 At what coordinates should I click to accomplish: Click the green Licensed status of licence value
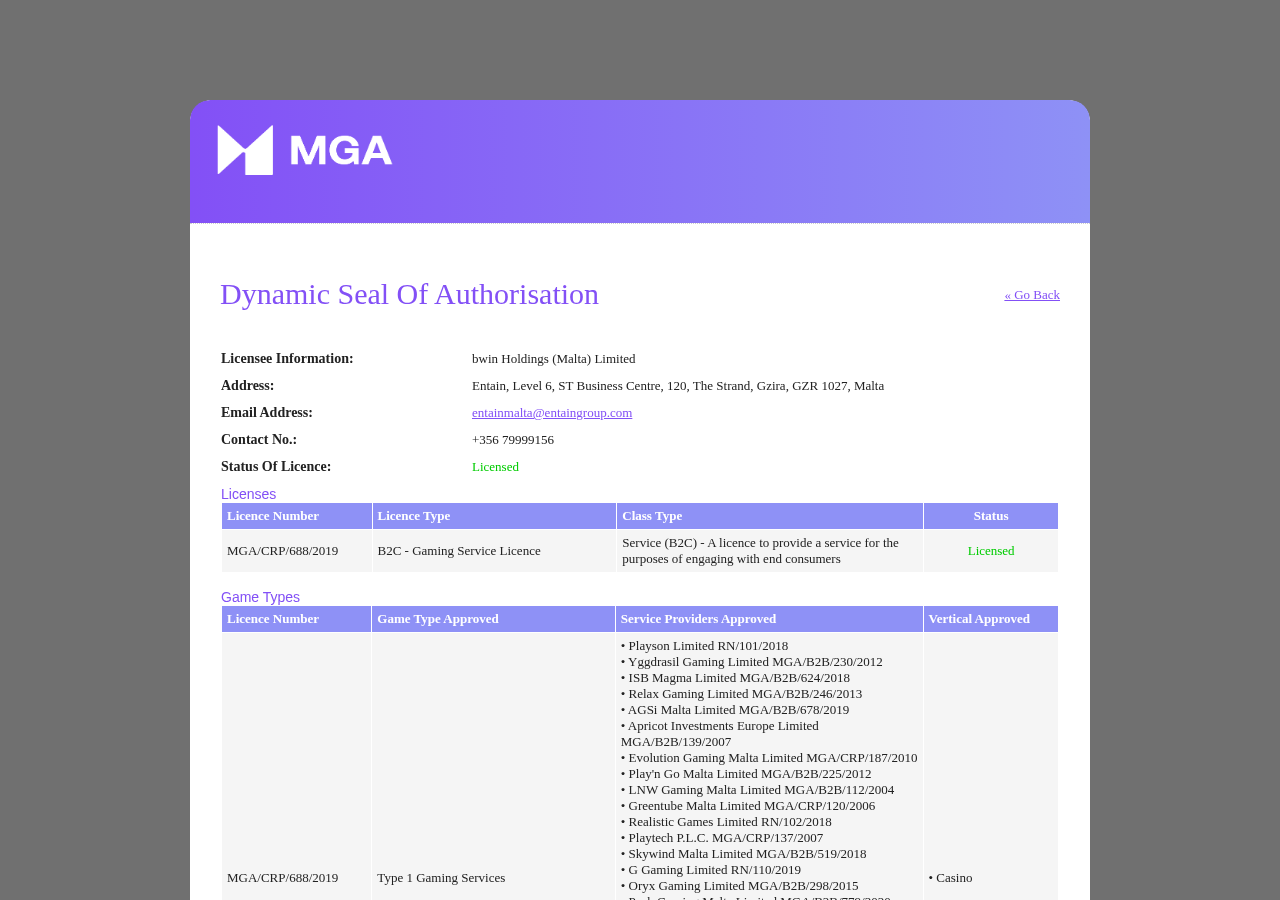coord(495,467)
